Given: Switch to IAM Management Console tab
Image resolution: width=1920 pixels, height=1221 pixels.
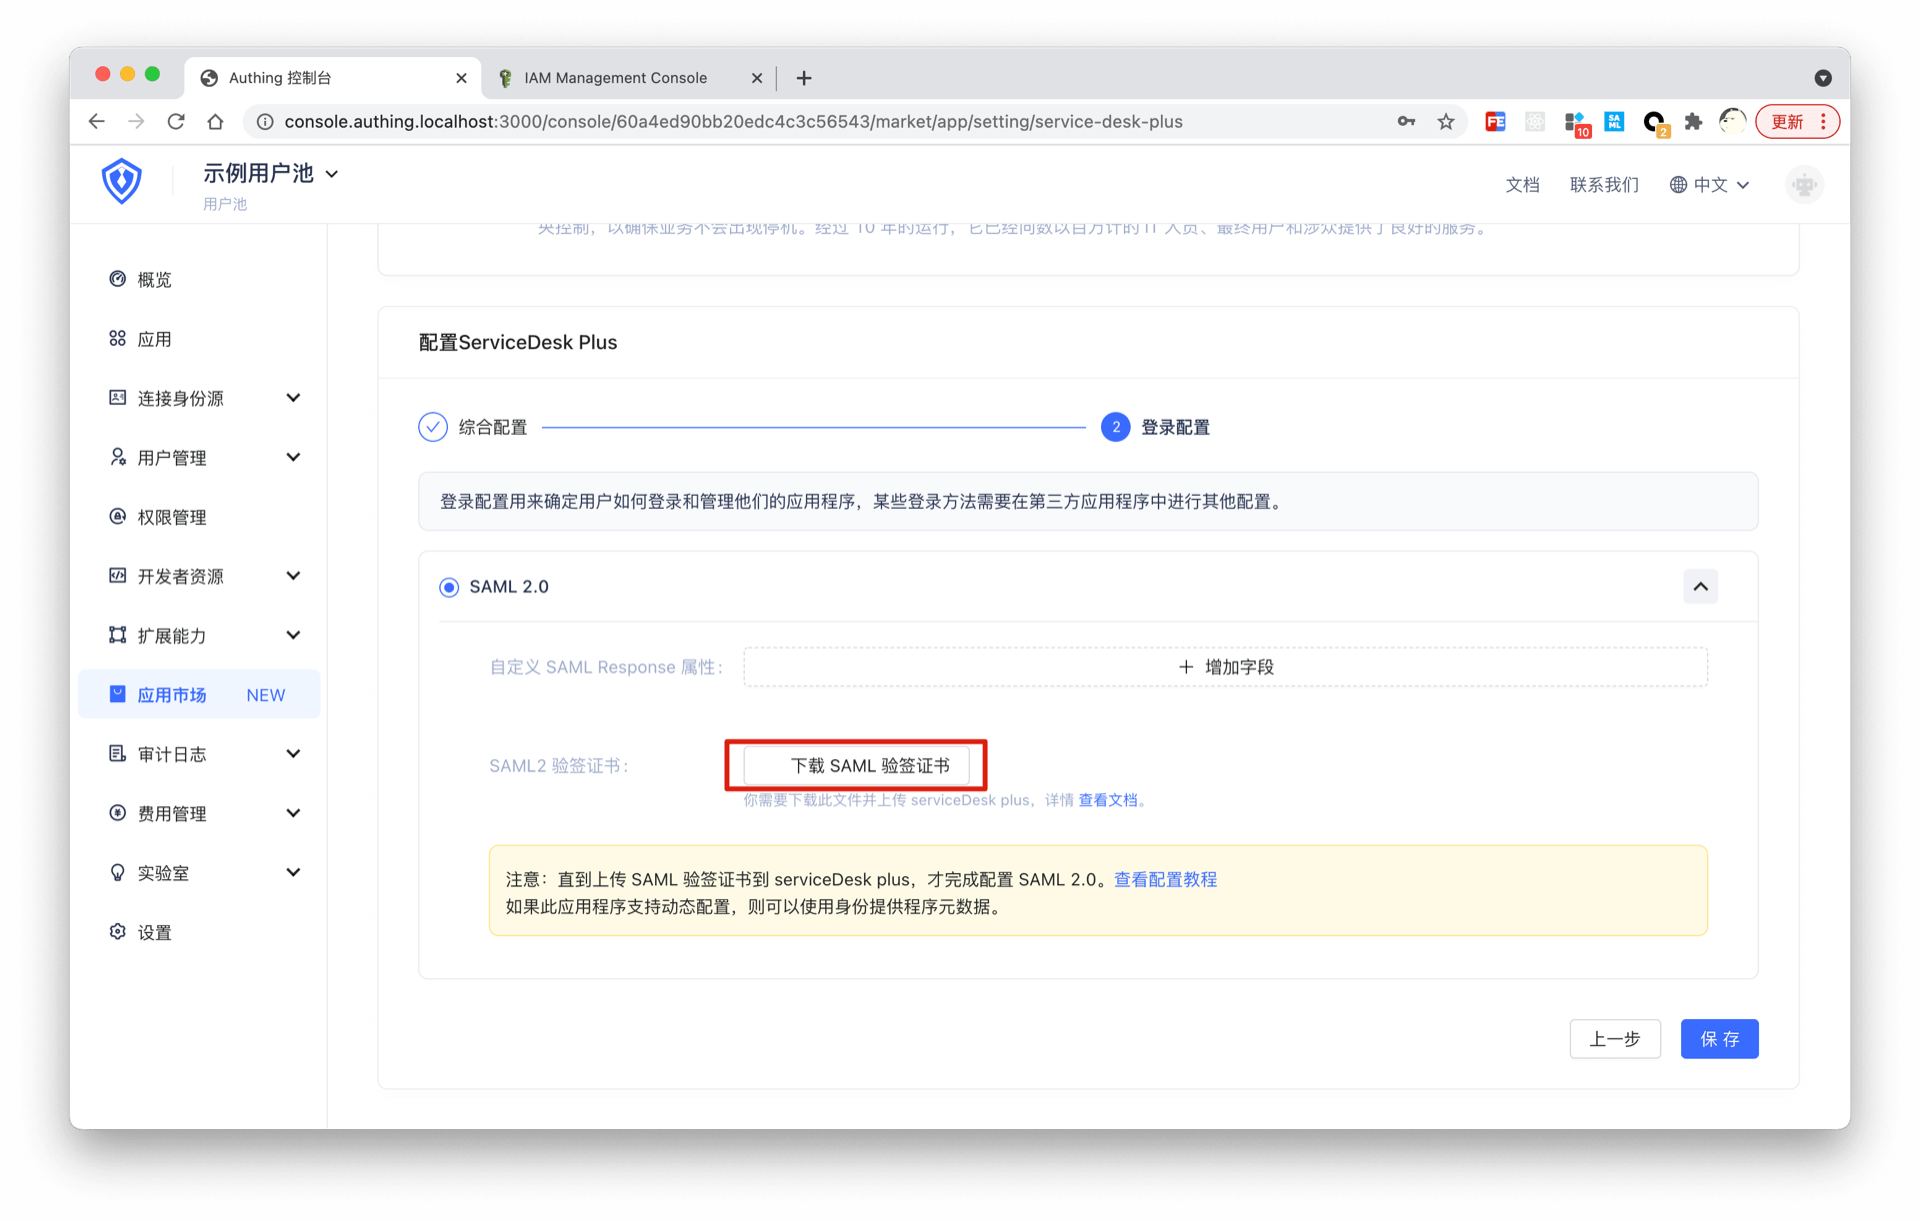Looking at the screenshot, I should pos(615,78).
